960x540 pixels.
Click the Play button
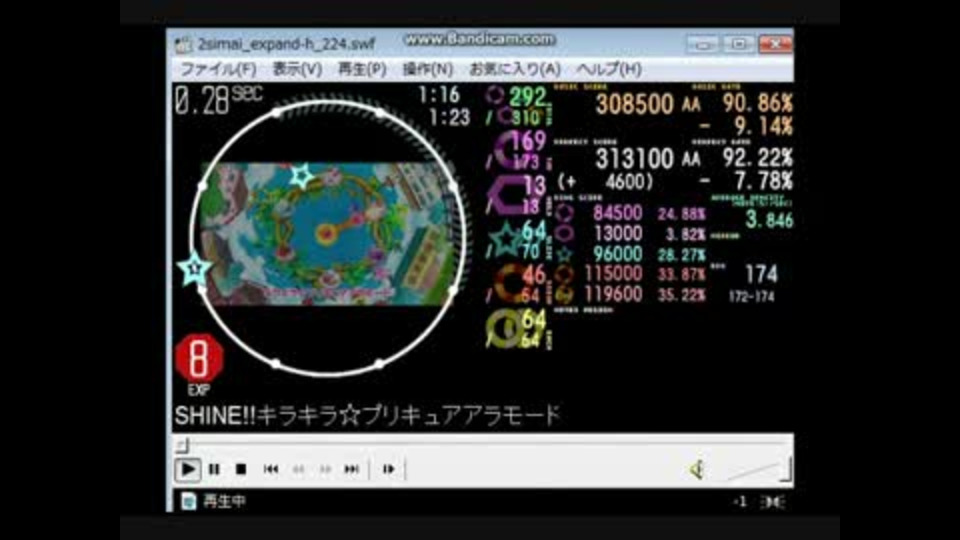click(187, 470)
